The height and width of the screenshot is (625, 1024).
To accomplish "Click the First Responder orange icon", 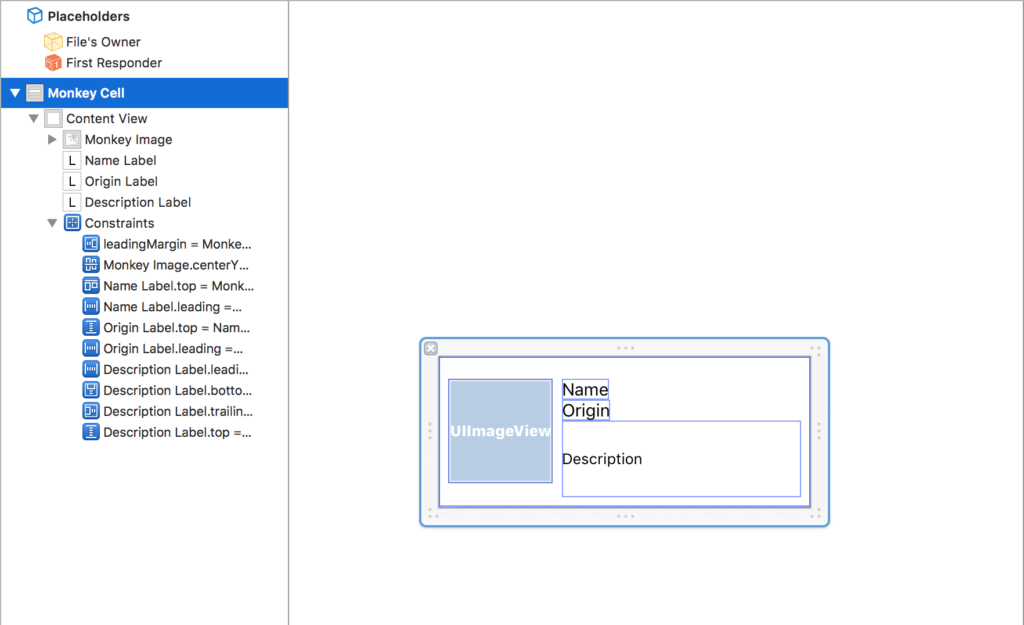I will [x=53, y=63].
